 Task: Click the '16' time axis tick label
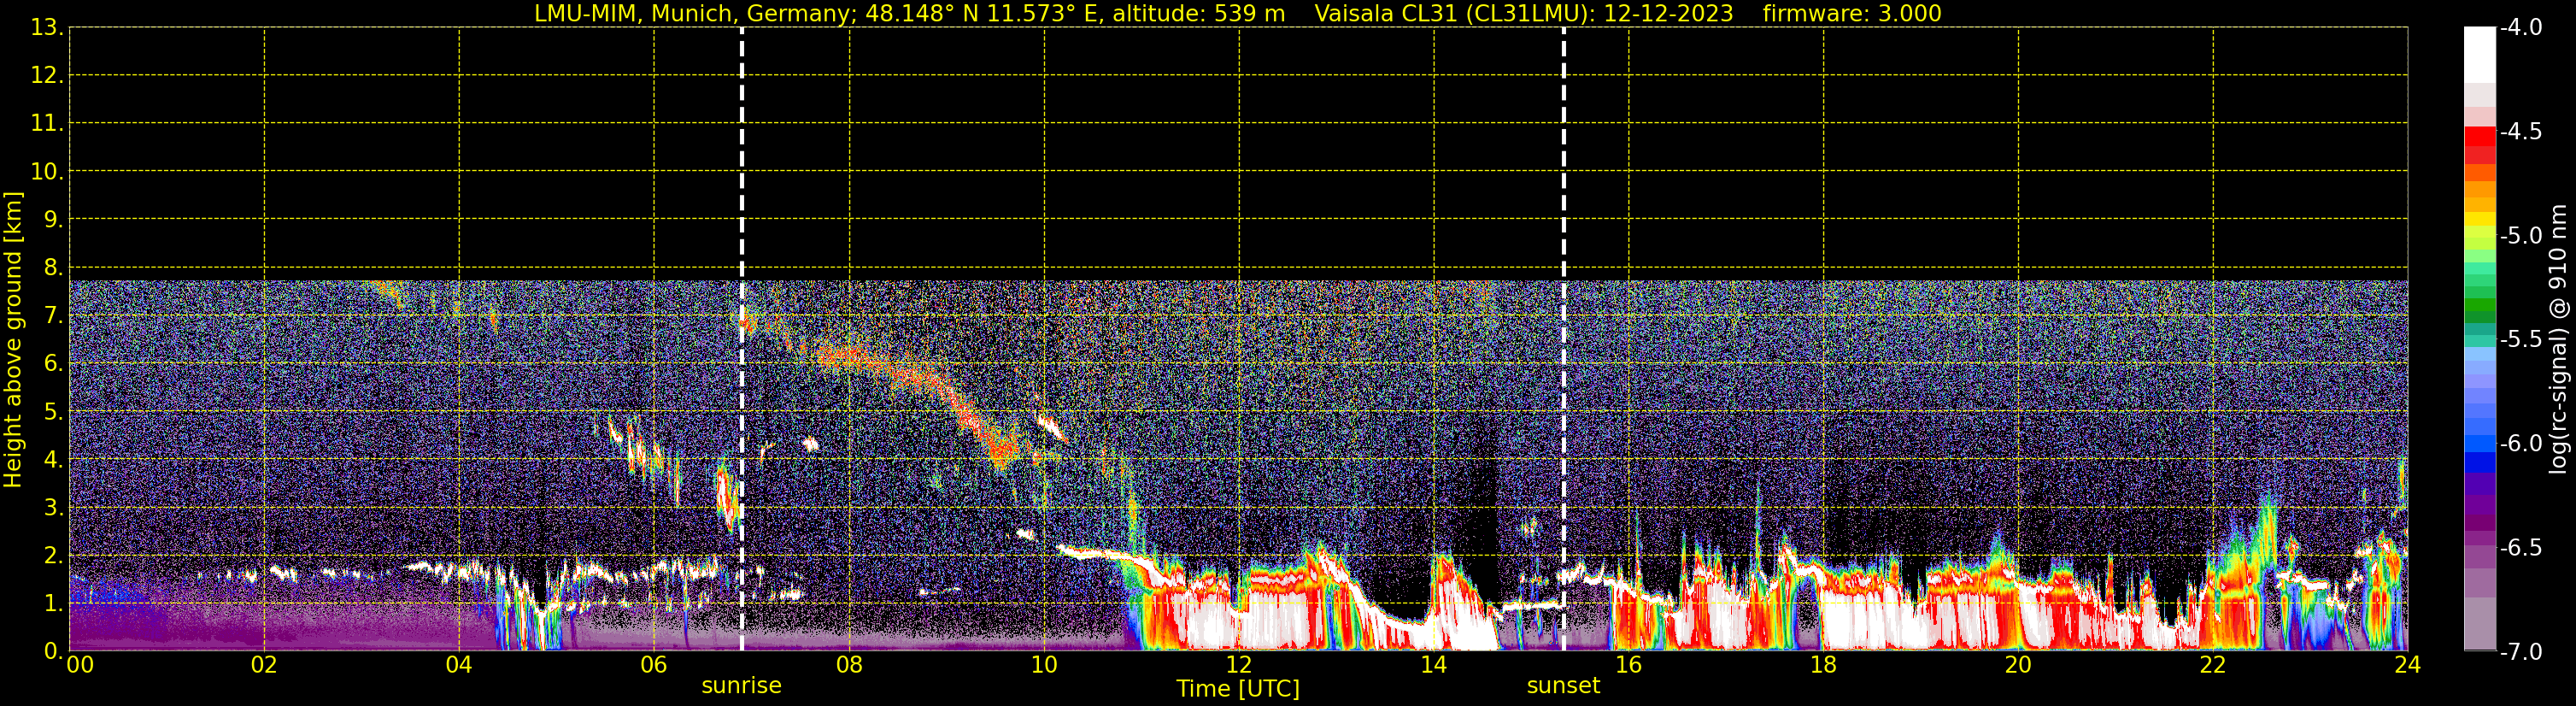point(1628,665)
